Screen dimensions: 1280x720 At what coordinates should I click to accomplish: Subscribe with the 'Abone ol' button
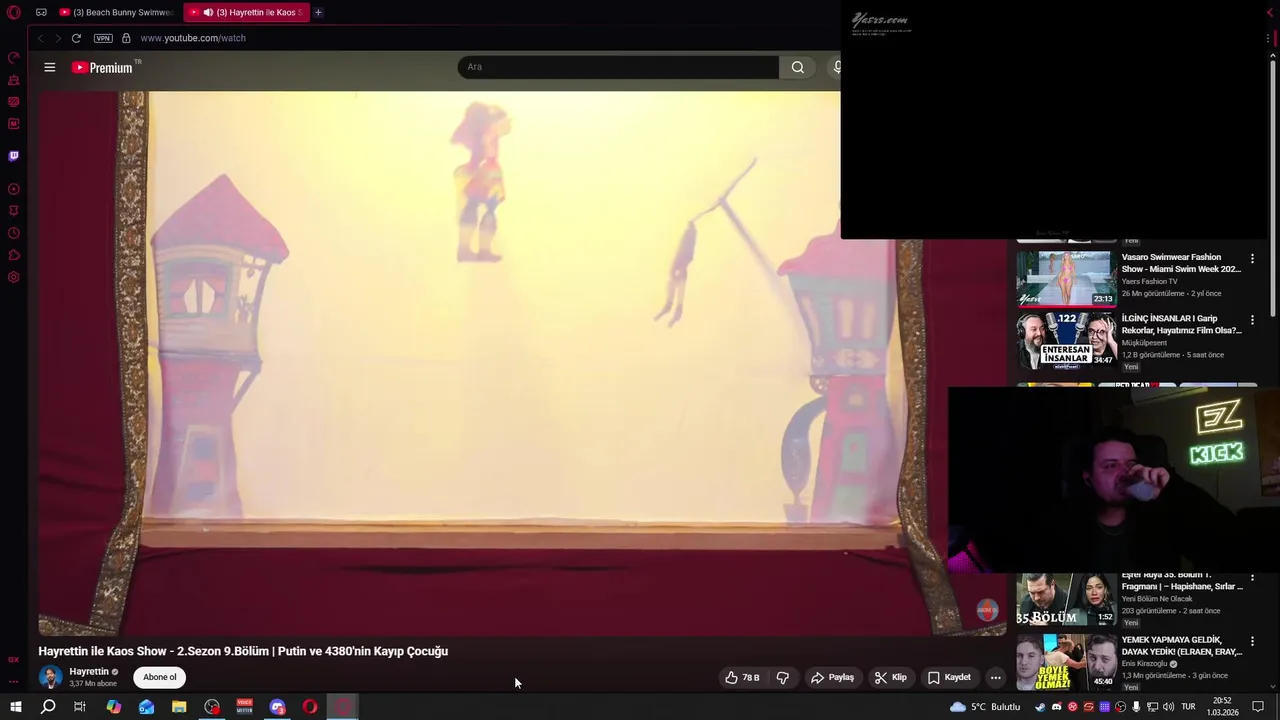pos(159,677)
